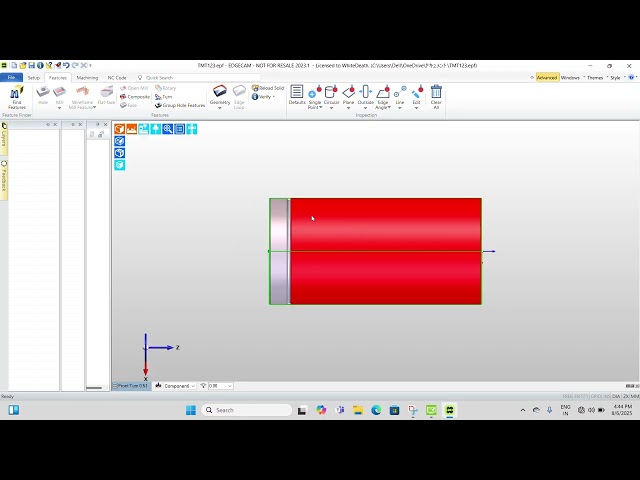640x480 pixels.
Task: Expand the Geometry dropdown arrow
Action: (220, 108)
